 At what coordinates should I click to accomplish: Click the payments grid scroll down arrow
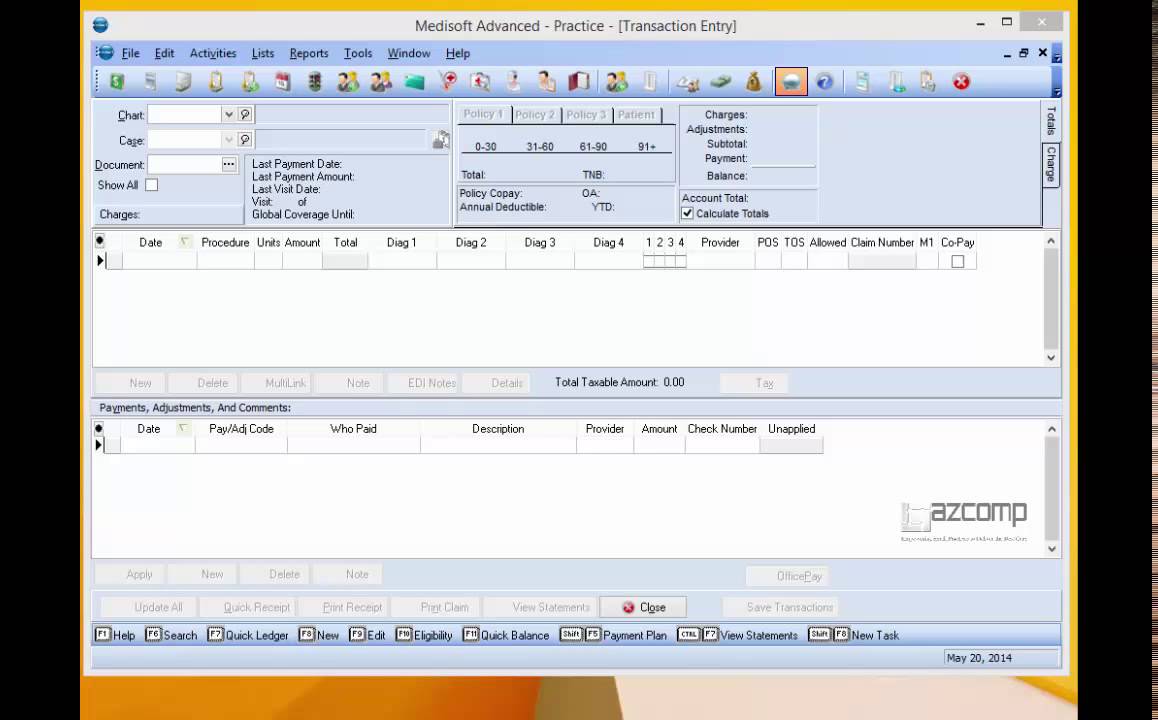pyautogui.click(x=1052, y=549)
